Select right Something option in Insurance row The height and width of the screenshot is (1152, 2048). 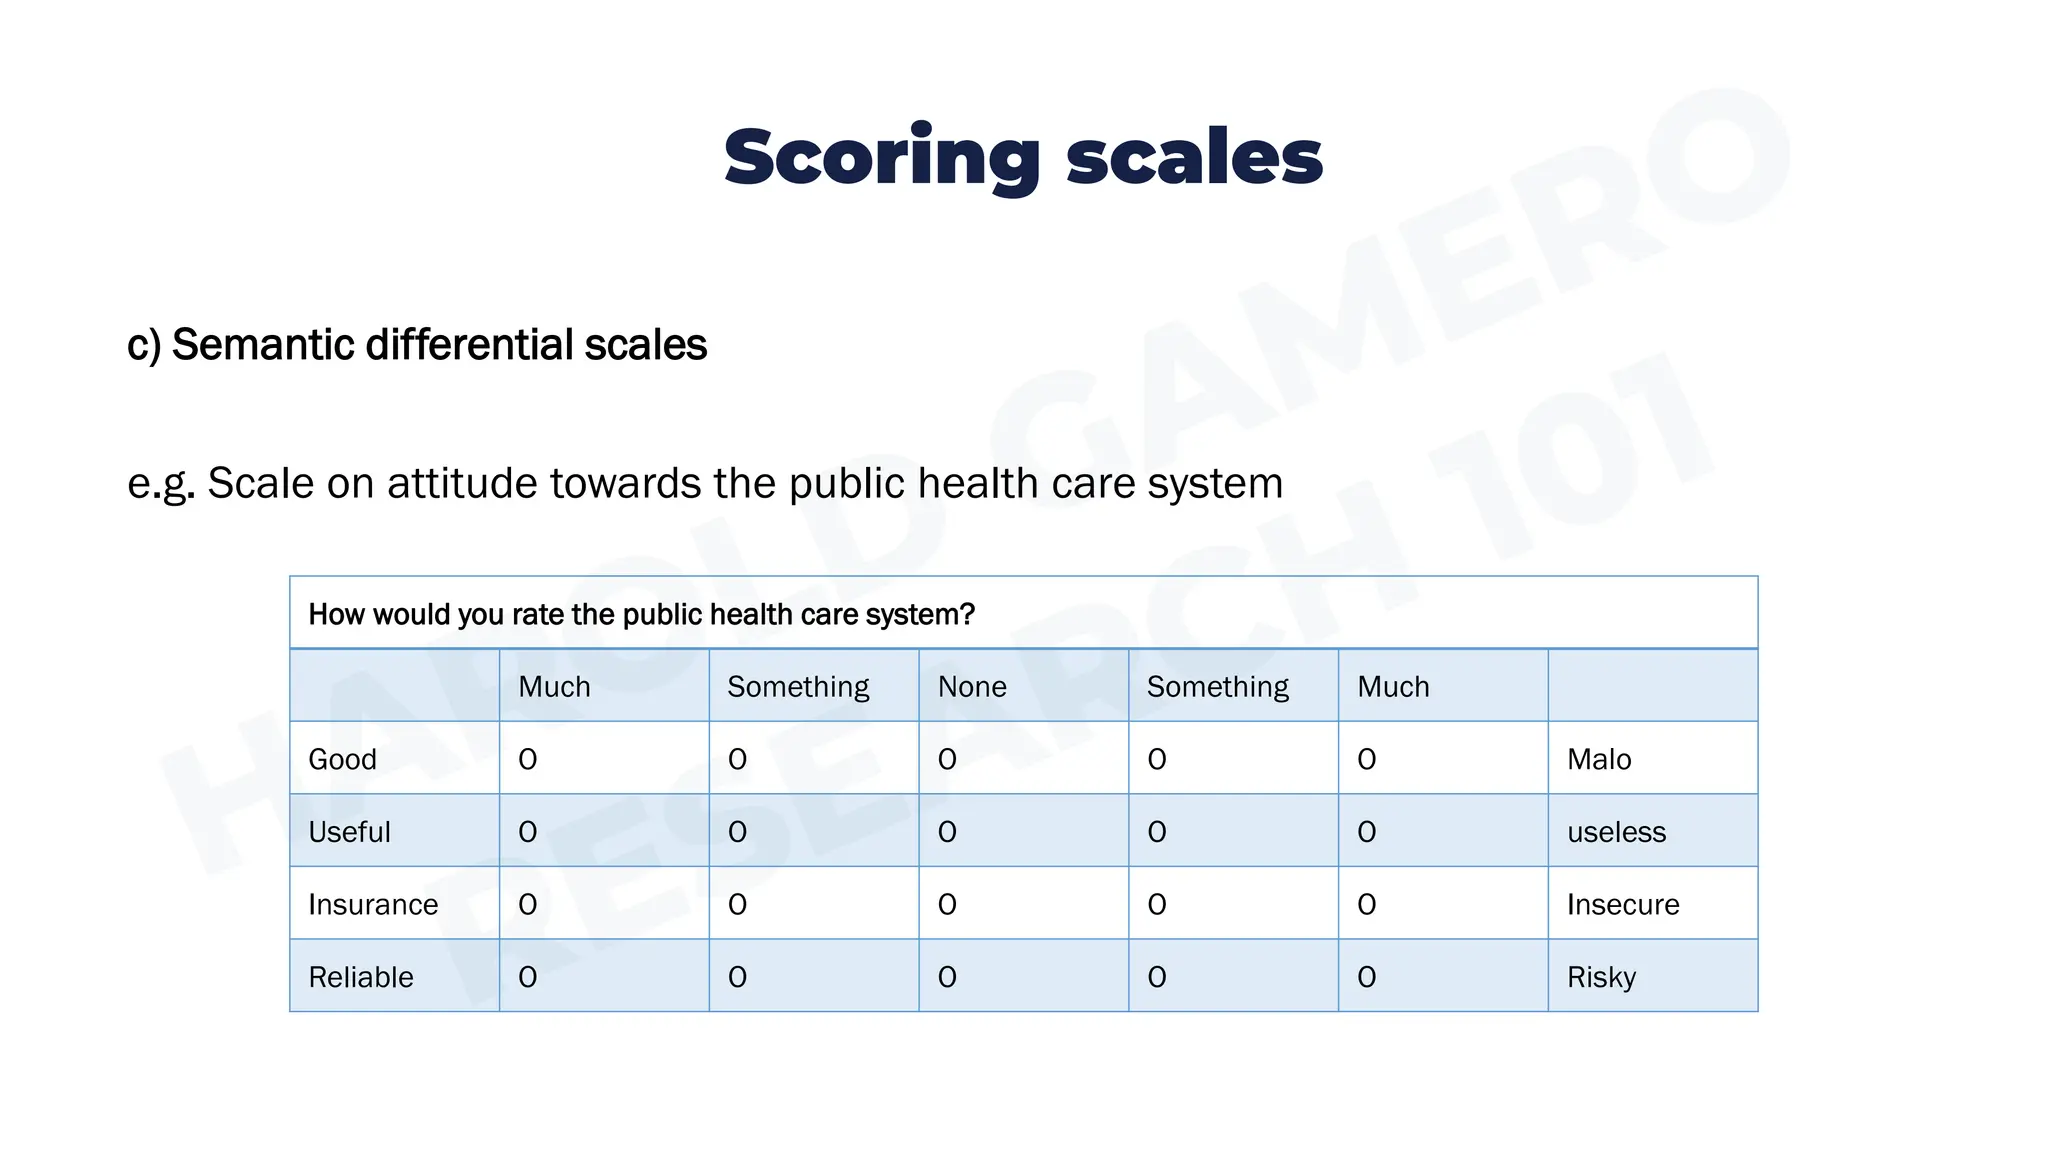pos(1157,905)
